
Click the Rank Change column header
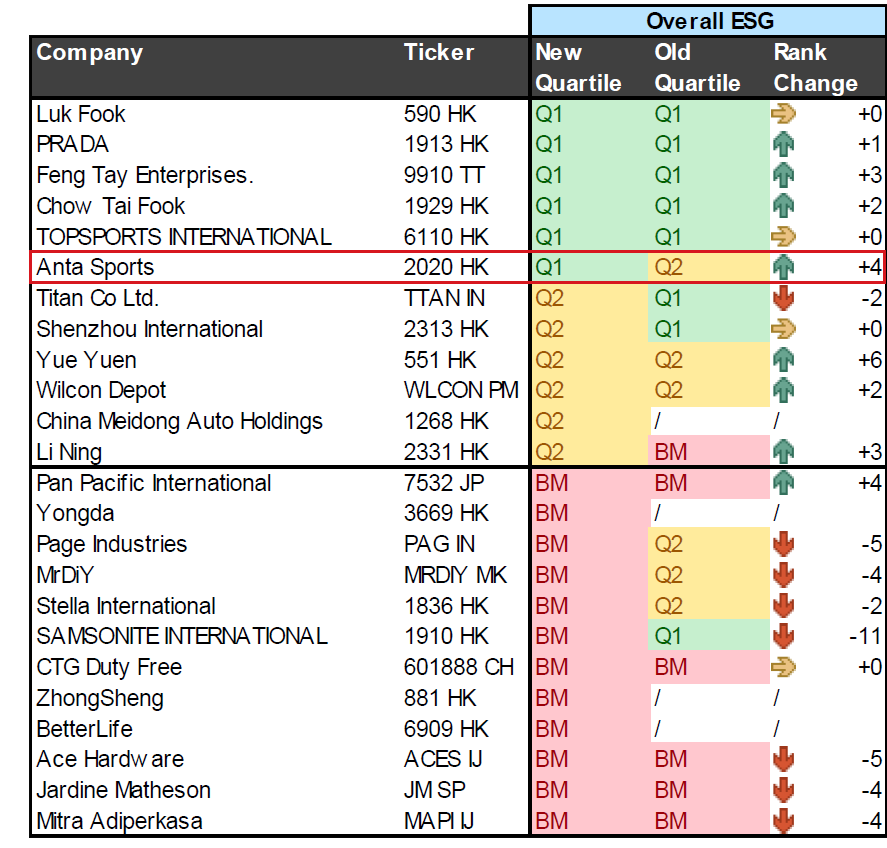pos(816,68)
